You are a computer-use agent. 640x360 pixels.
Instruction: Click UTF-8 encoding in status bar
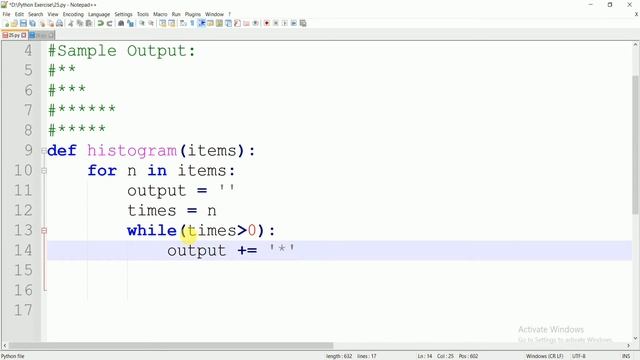pos(579,356)
